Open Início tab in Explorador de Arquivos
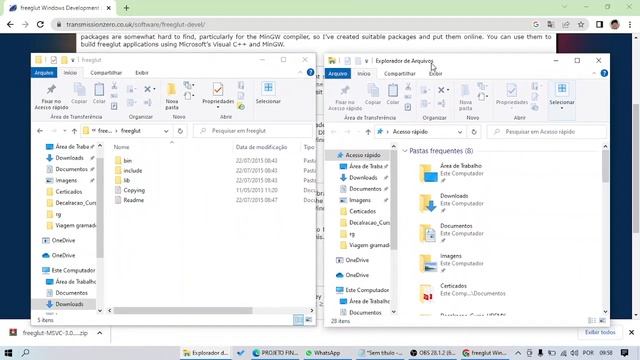640x360 pixels. (x=364, y=73)
